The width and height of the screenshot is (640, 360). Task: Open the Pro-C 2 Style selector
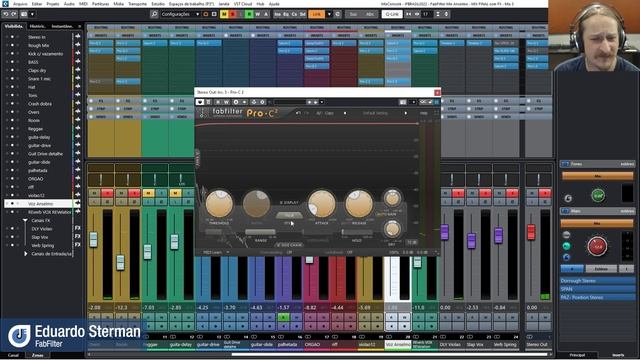(x=289, y=216)
